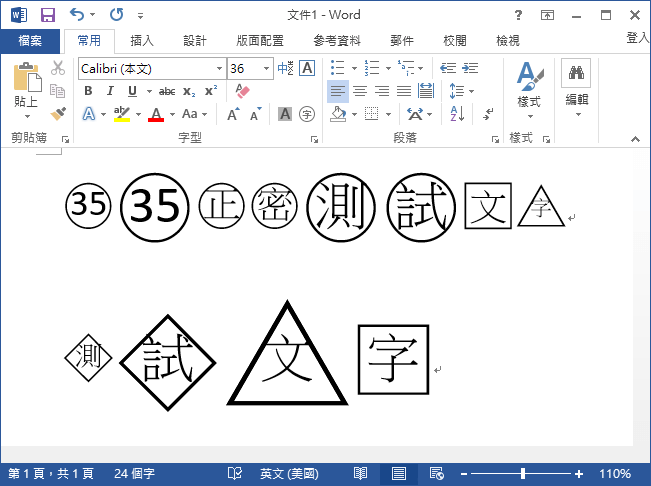Screen dimensions: 651x486
Task: Switch to web layout view in status bar
Action: coord(436,473)
